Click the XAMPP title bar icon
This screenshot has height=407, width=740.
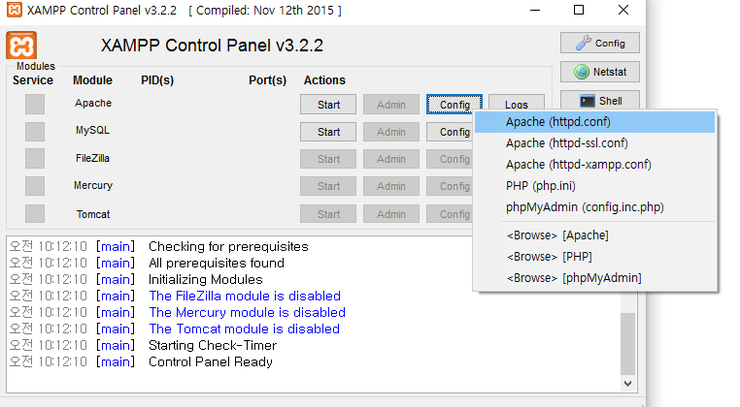click(14, 10)
